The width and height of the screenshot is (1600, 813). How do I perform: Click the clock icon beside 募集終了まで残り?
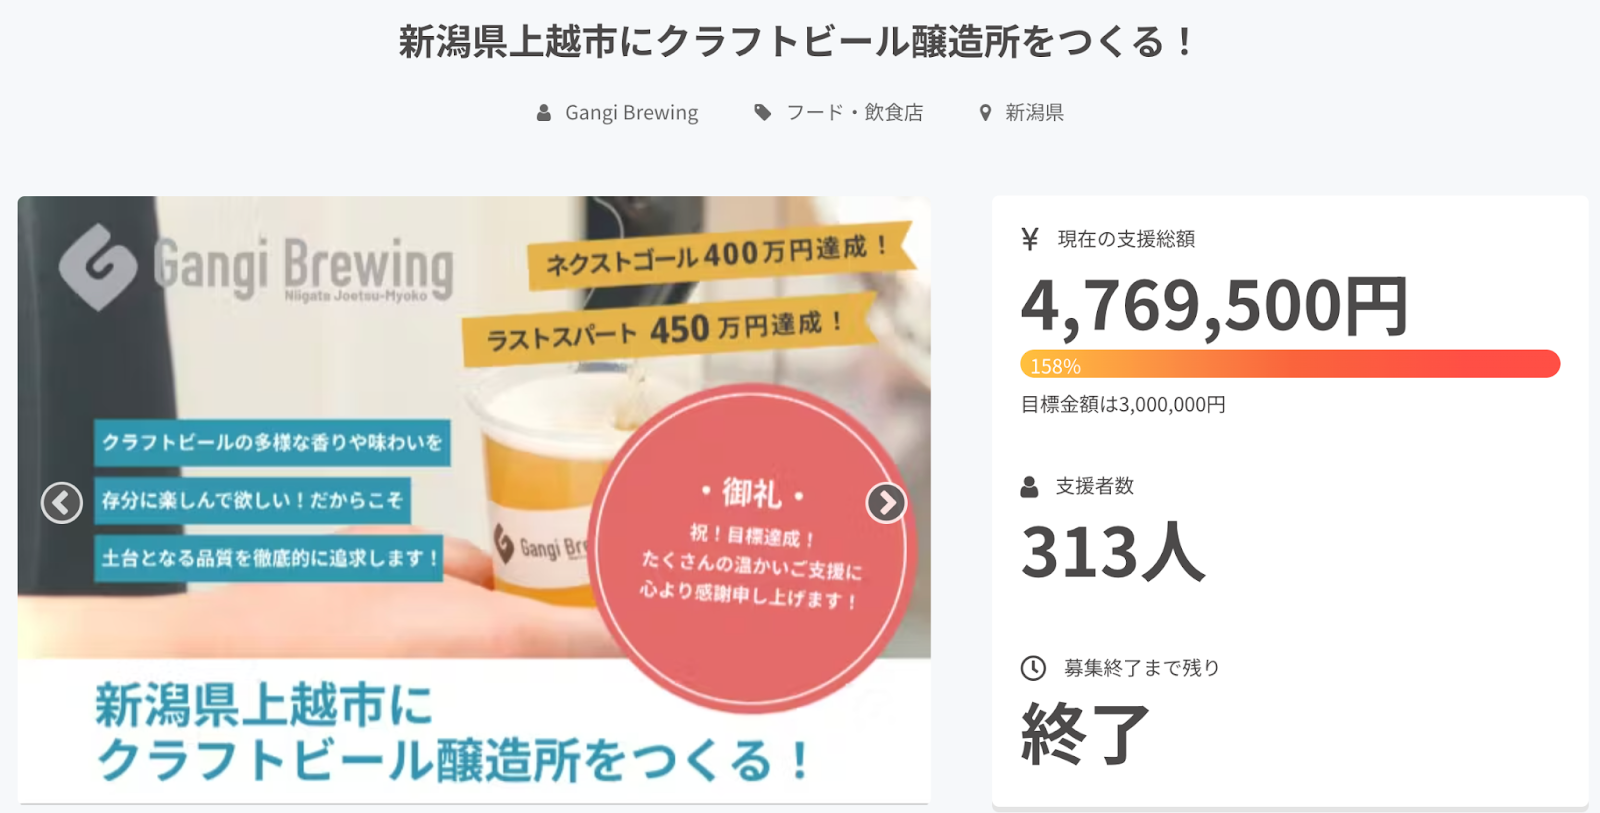1033,668
